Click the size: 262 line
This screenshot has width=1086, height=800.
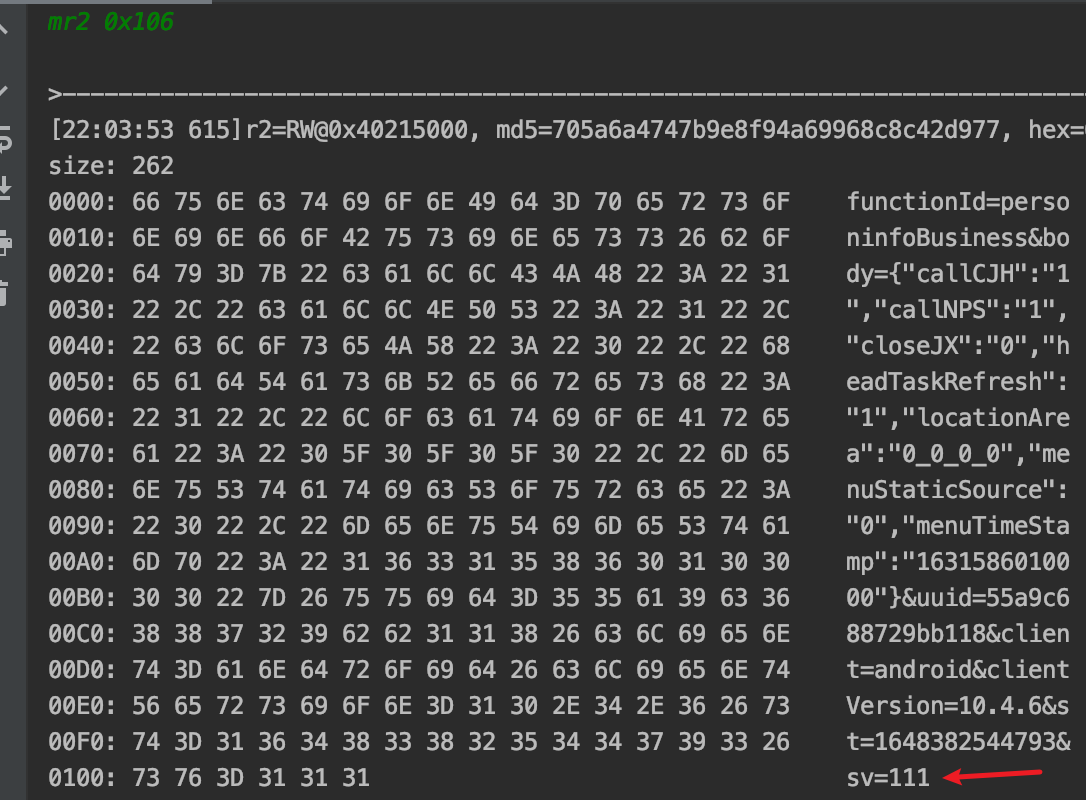111,166
